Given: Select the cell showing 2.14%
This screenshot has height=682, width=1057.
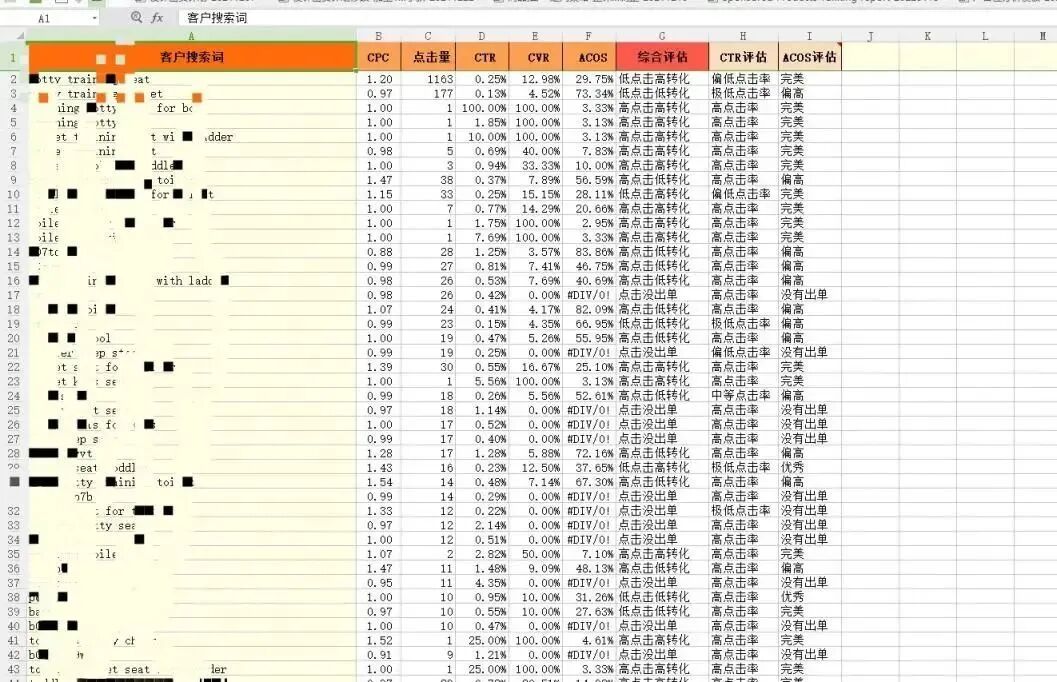Looking at the screenshot, I should tap(482, 525).
